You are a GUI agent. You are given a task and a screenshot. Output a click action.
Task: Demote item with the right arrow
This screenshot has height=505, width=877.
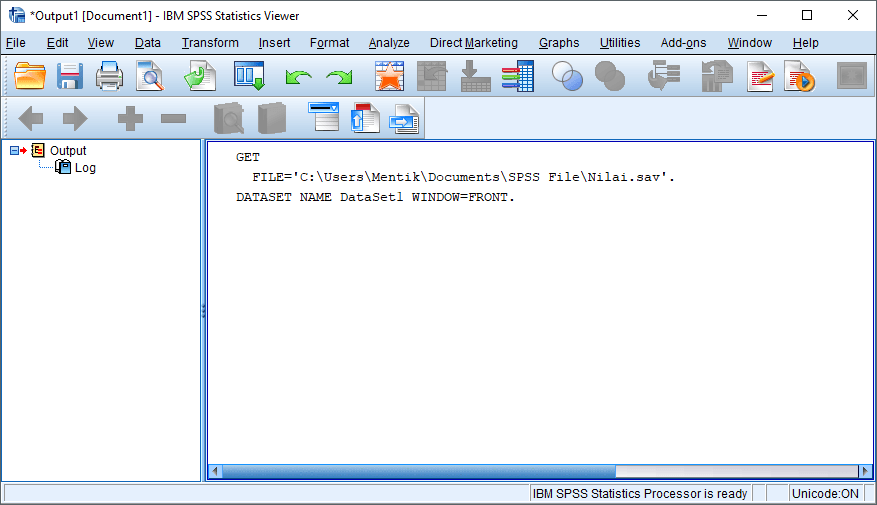pos(75,118)
